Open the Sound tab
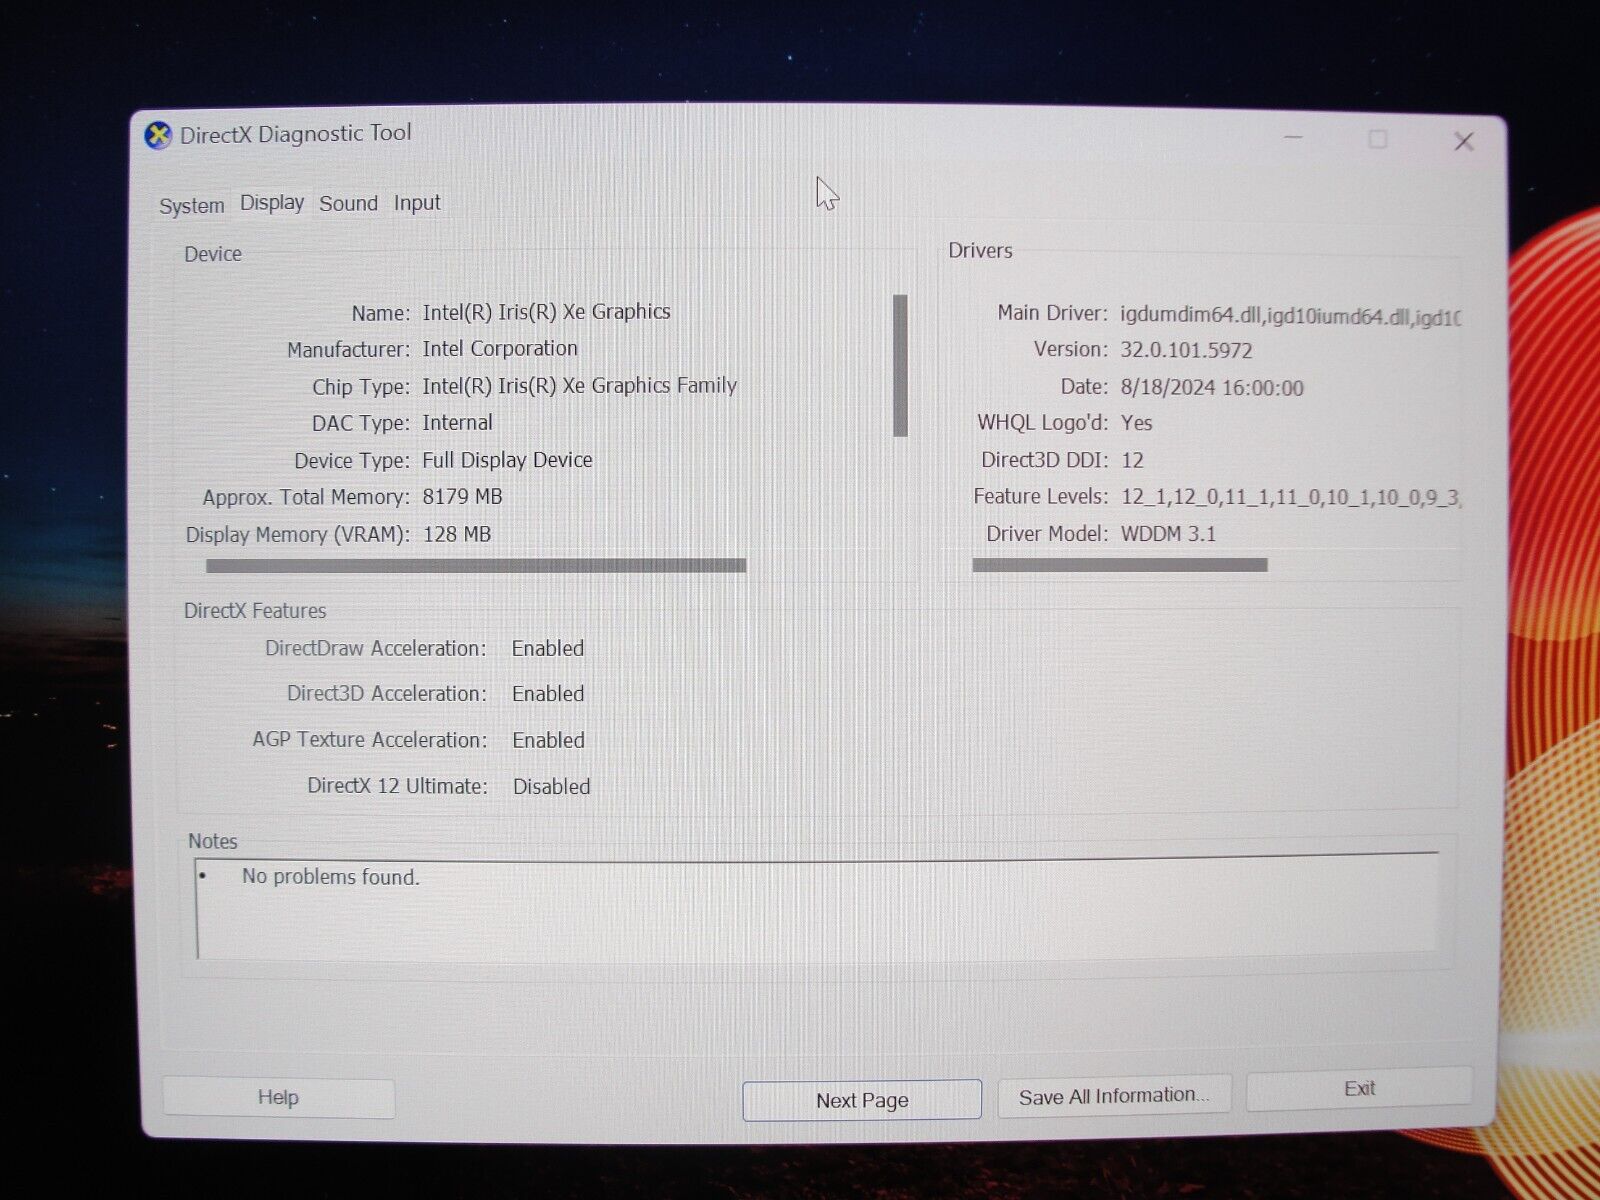The image size is (1600, 1200). [x=348, y=203]
